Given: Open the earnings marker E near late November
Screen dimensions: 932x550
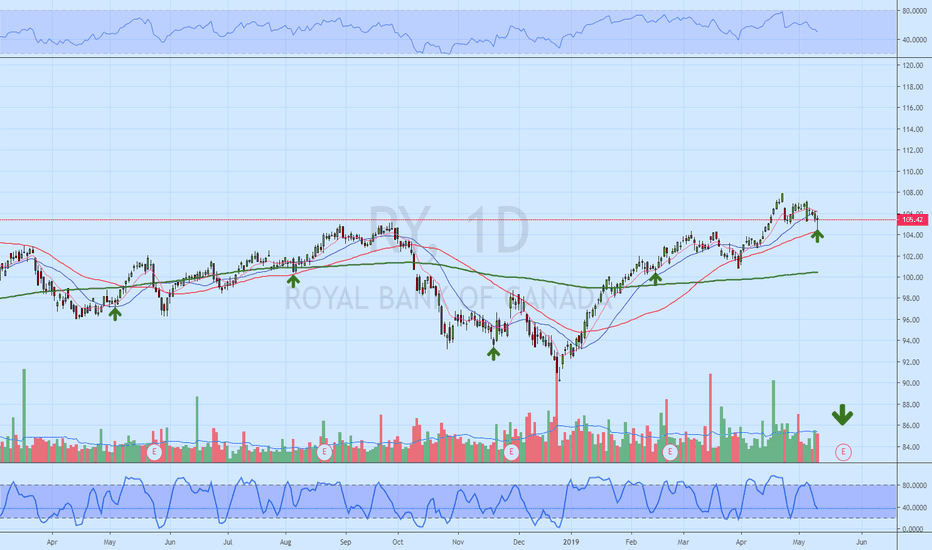Looking at the screenshot, I should click(511, 452).
